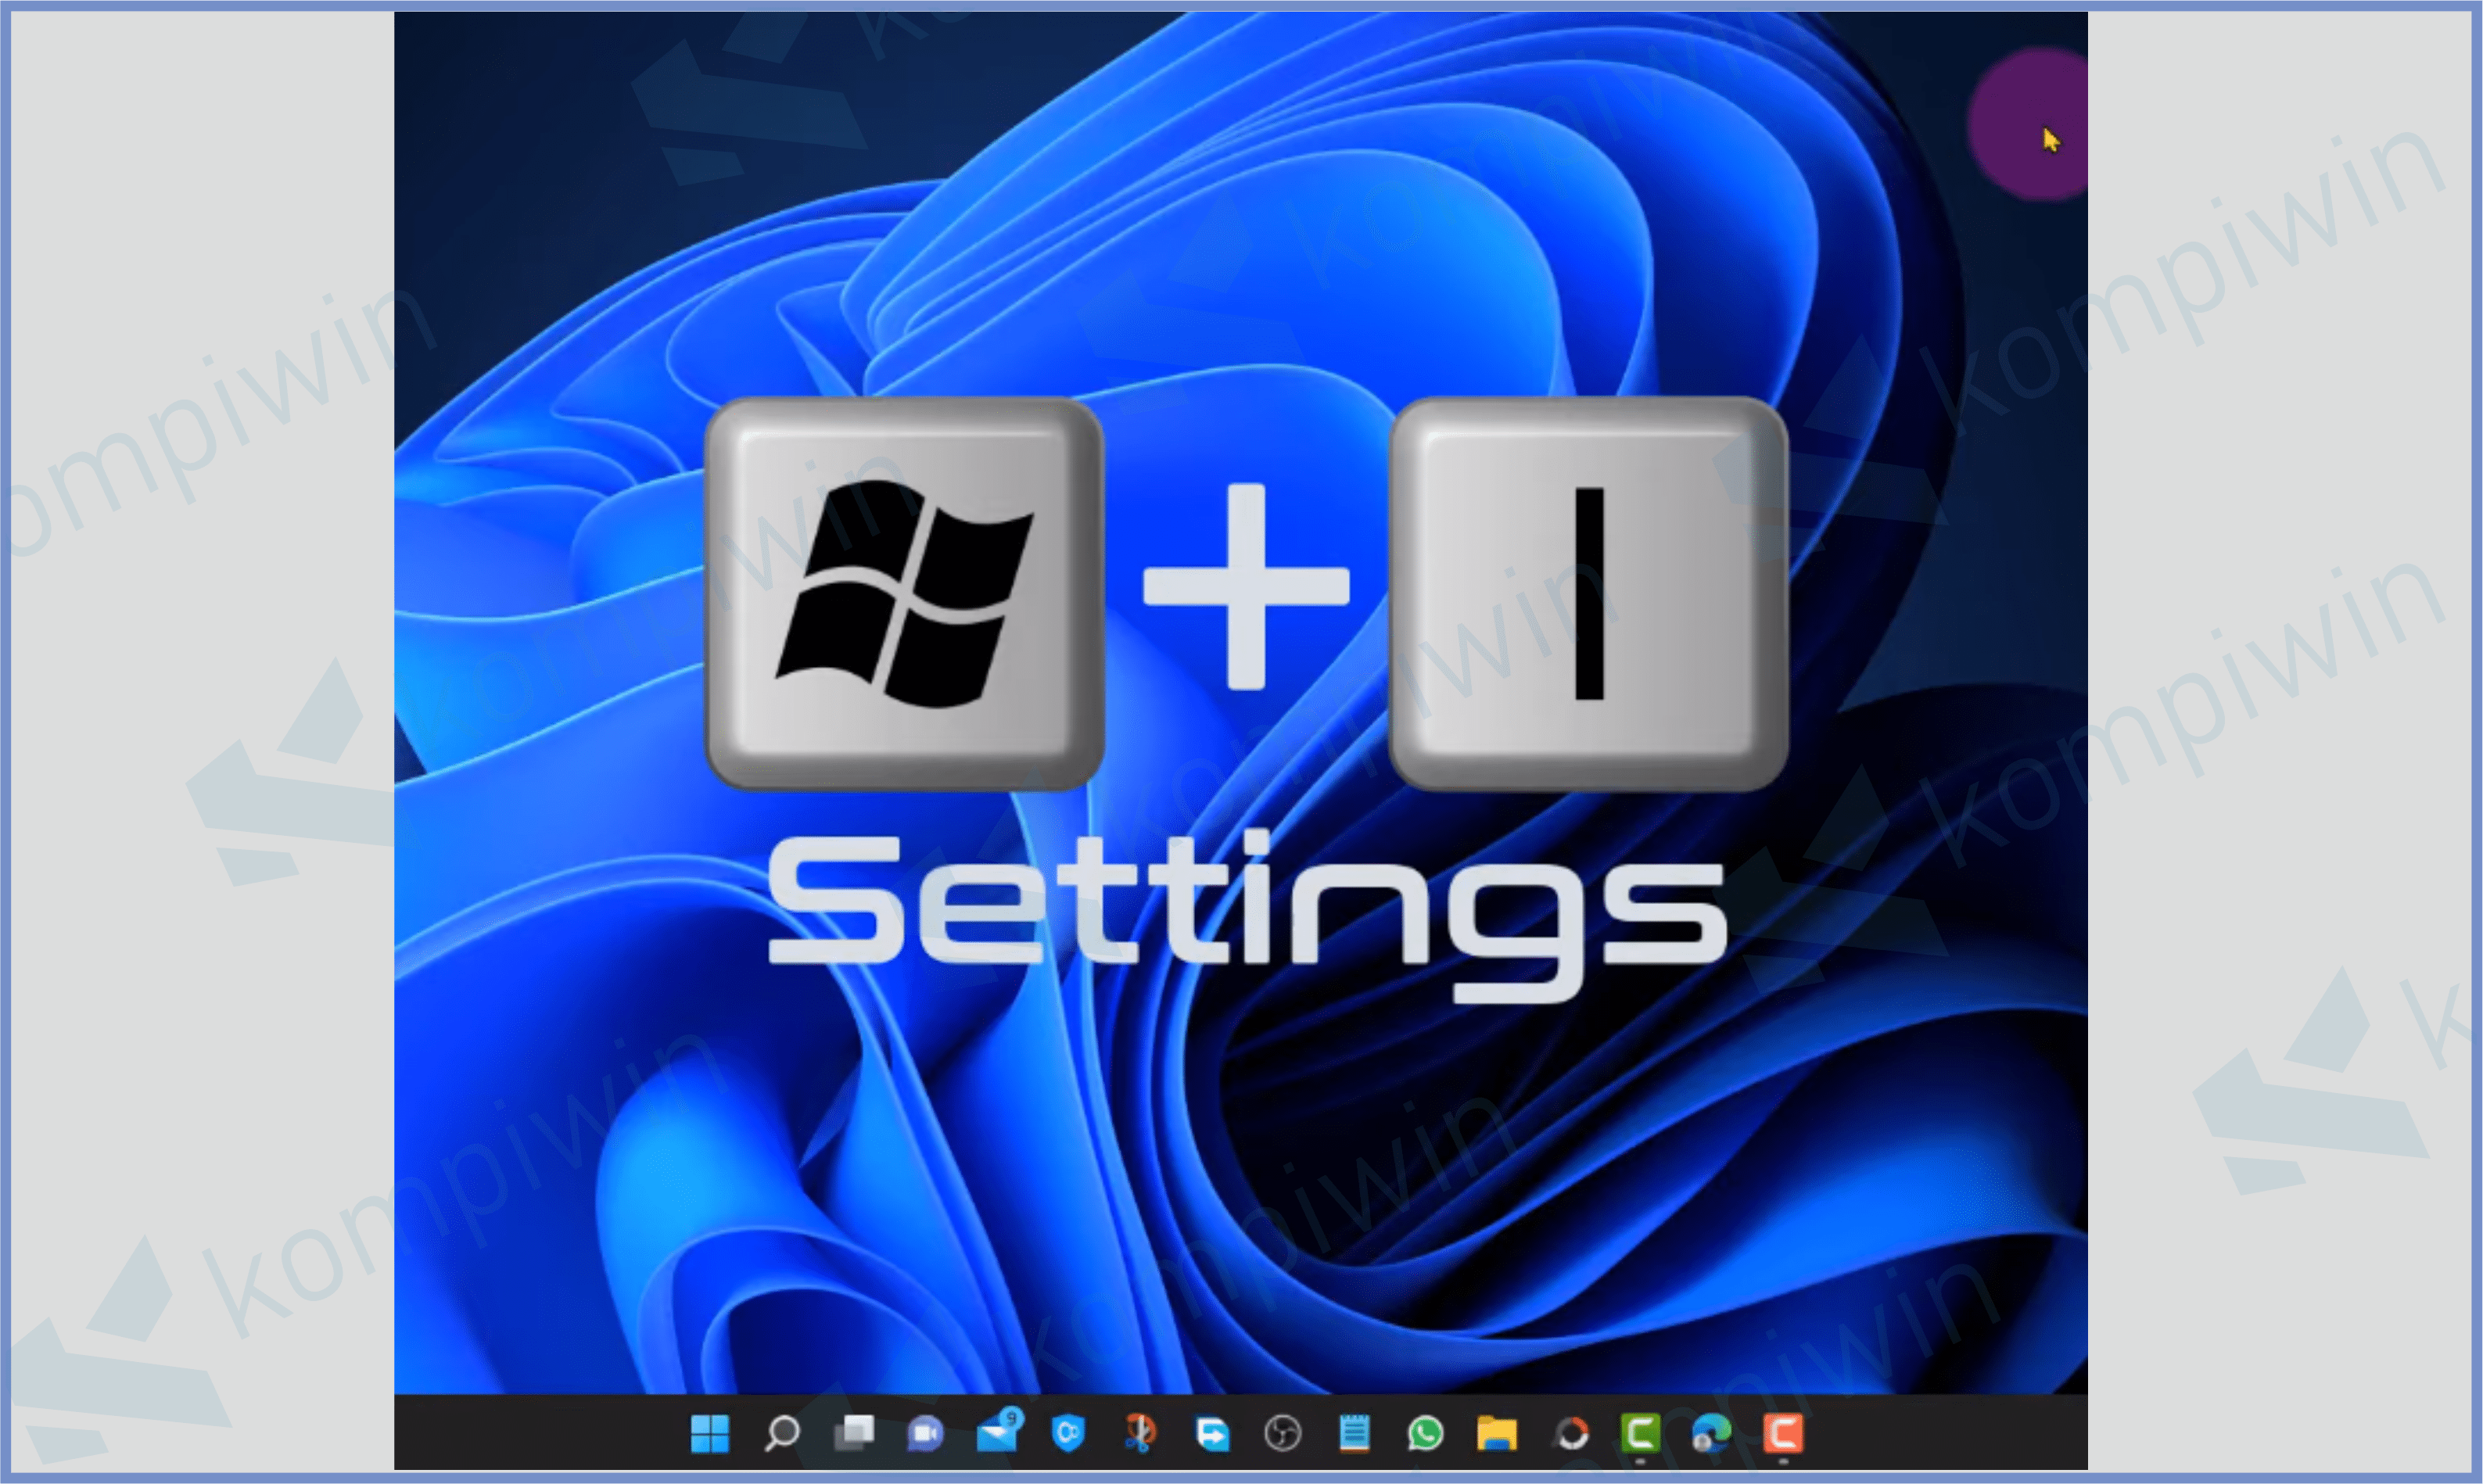Open the Notepad taskbar icon
Screen dimensions: 2483x1484
1354,1433
